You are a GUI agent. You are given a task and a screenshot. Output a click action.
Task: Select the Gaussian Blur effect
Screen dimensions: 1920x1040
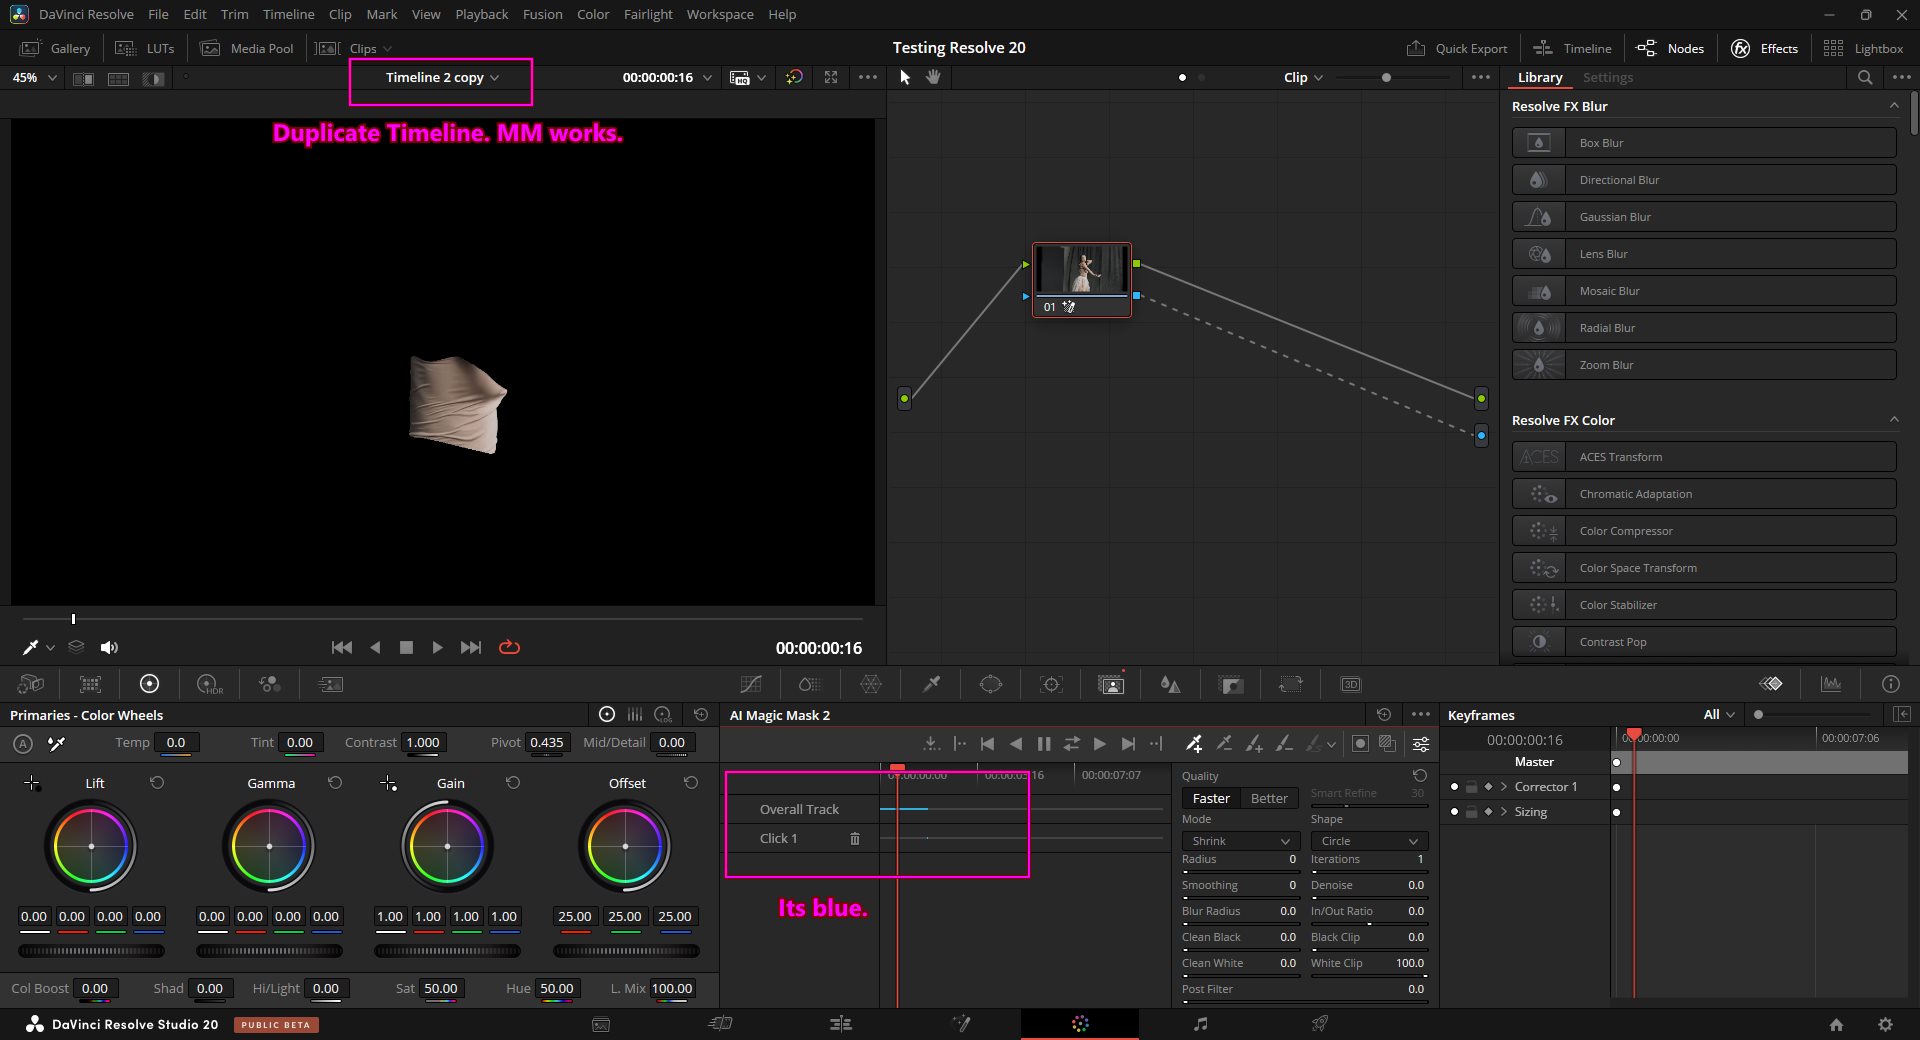point(1704,217)
